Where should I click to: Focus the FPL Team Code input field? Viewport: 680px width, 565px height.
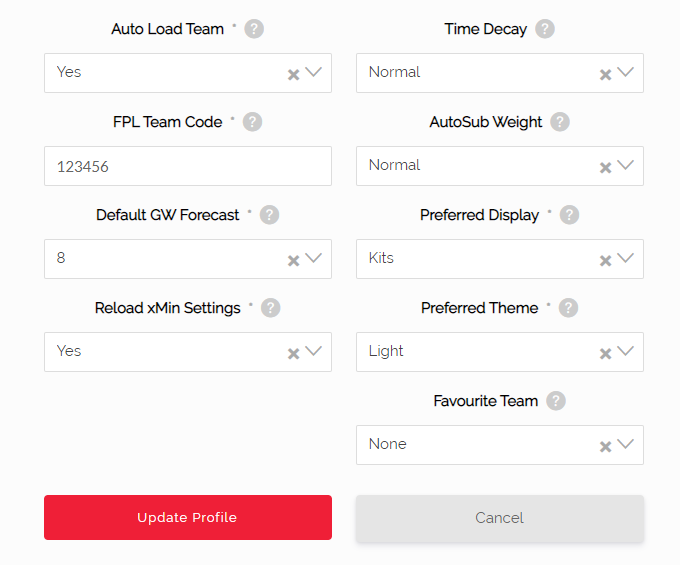[188, 166]
